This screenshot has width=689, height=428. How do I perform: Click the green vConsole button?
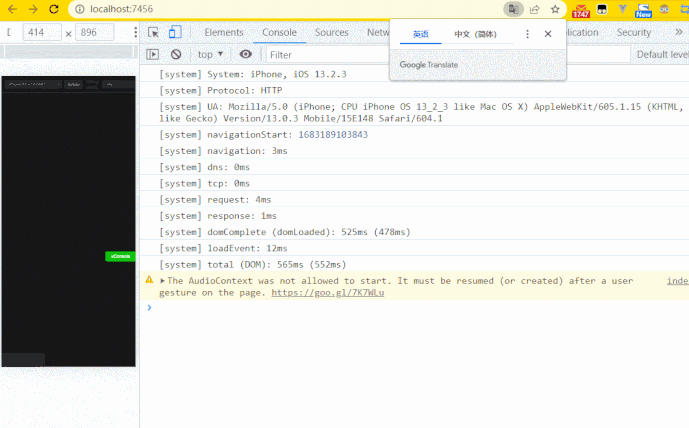[120, 256]
